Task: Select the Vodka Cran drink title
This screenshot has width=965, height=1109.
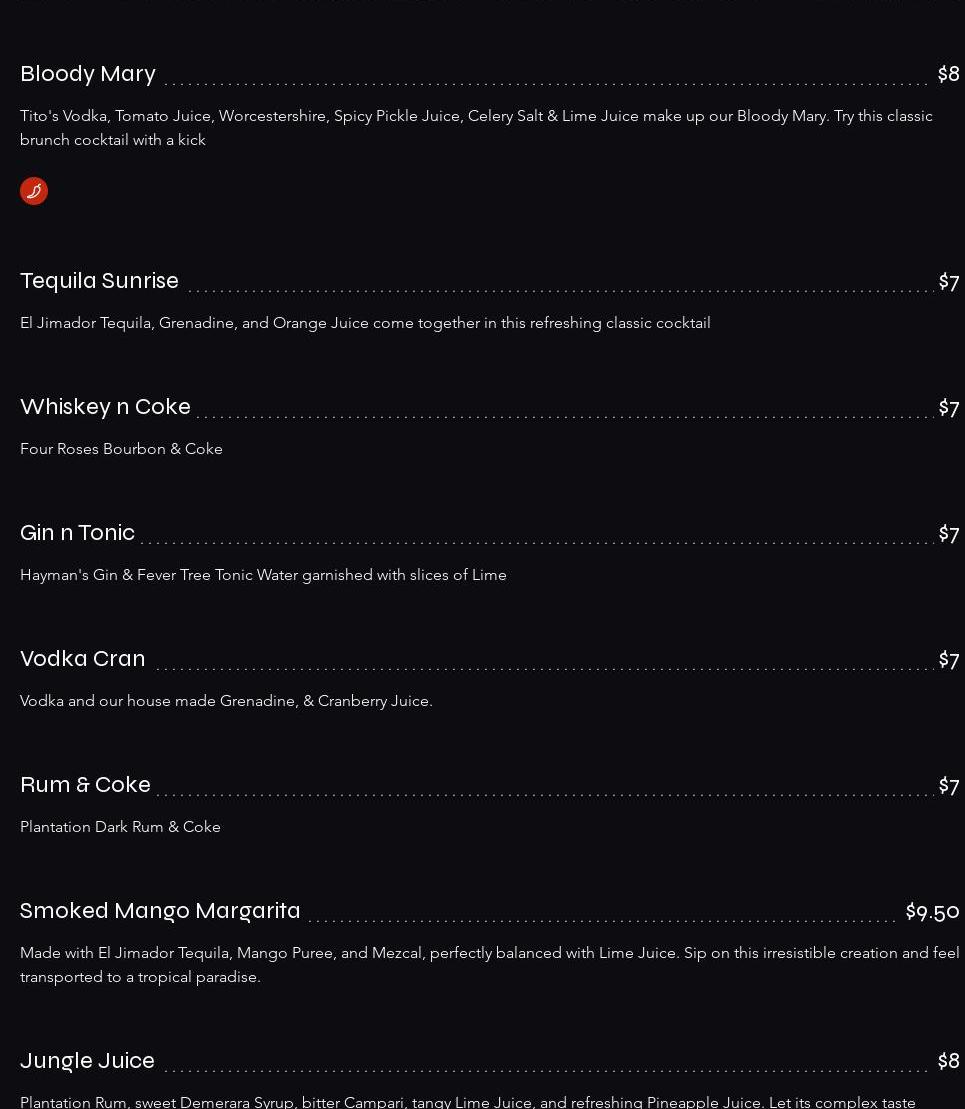Action: coord(83,658)
